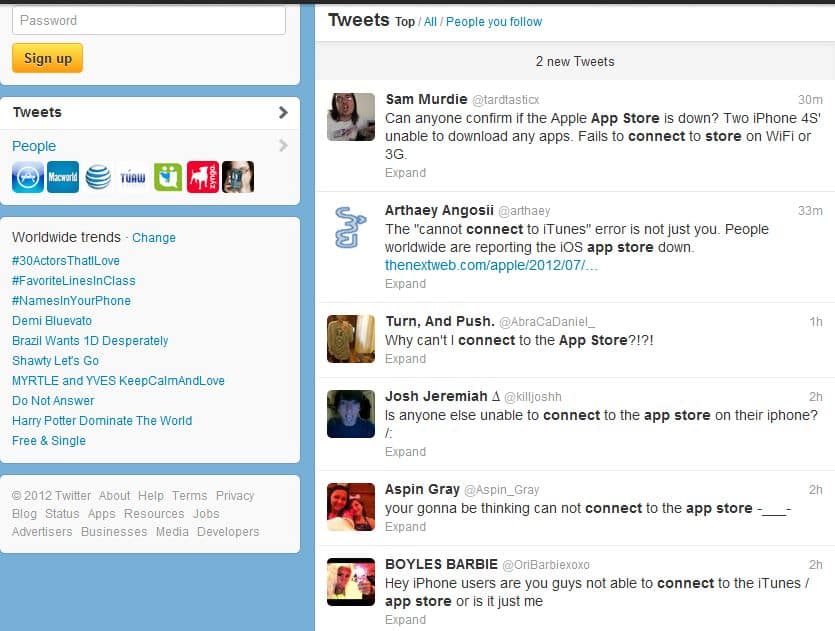Click the Zynga red dog icon

point(203,177)
